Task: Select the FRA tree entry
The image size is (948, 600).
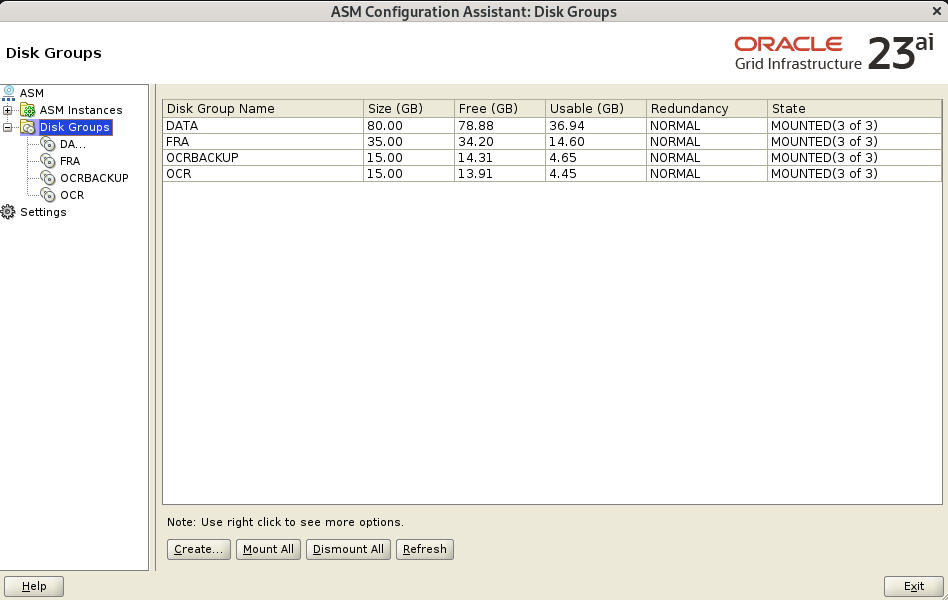Action: tap(70, 161)
